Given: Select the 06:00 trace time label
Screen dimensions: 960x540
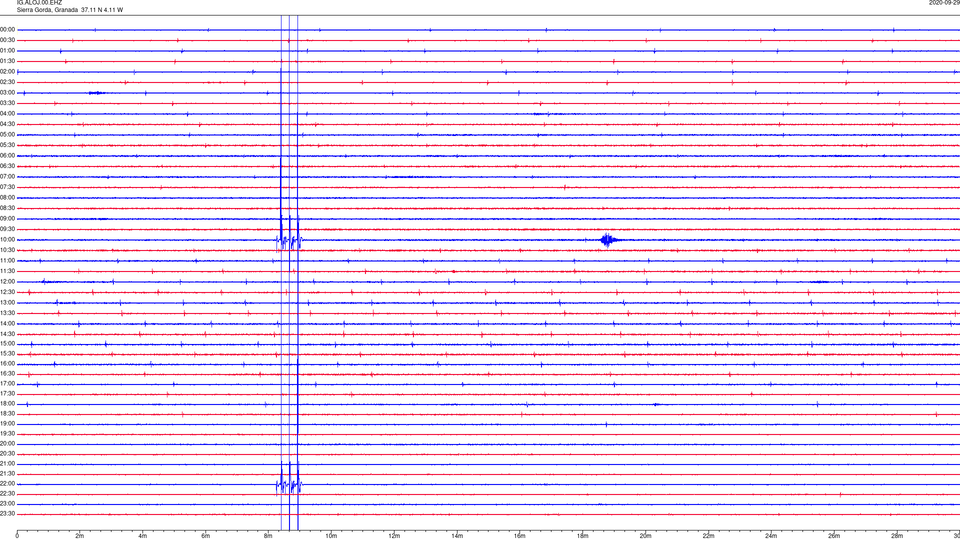Looking at the screenshot, I should tap(7, 156).
